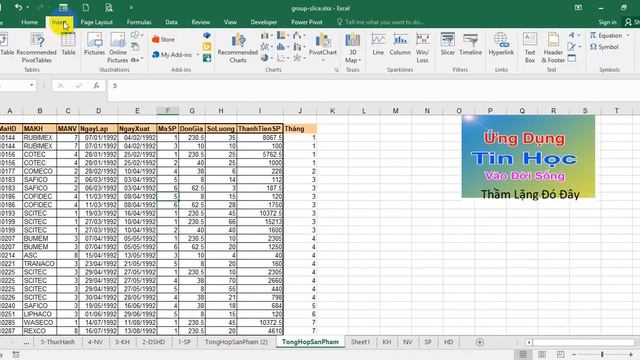
Task: Select cell containing WASECO
Action: (40, 322)
